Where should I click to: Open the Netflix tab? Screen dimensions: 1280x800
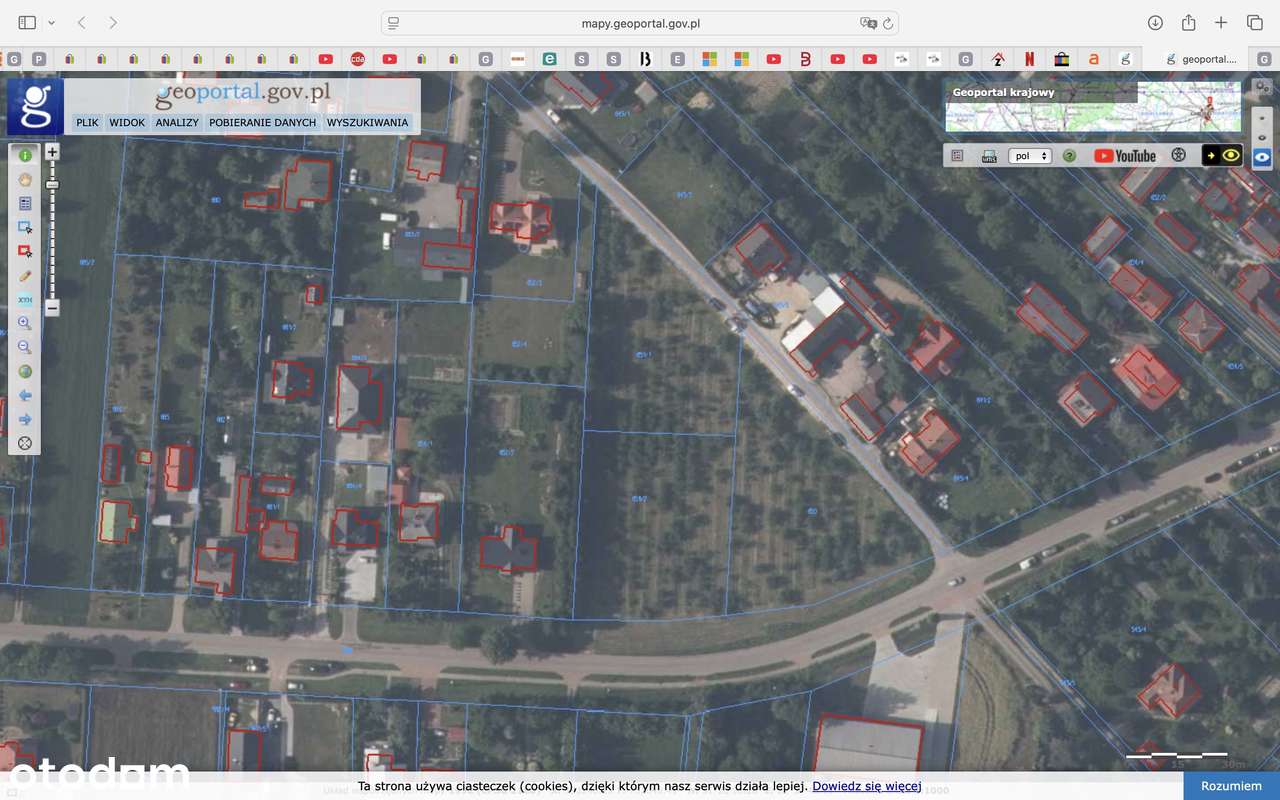pos(1029,59)
